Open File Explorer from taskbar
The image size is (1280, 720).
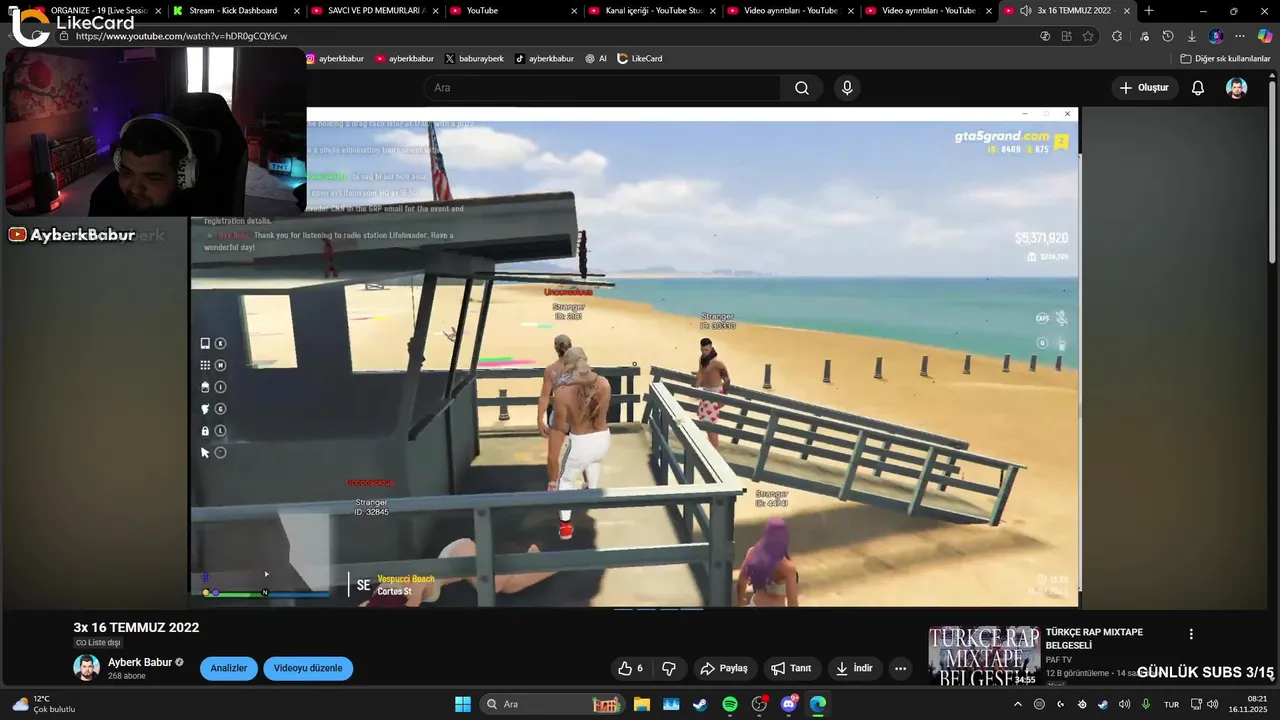(x=641, y=704)
